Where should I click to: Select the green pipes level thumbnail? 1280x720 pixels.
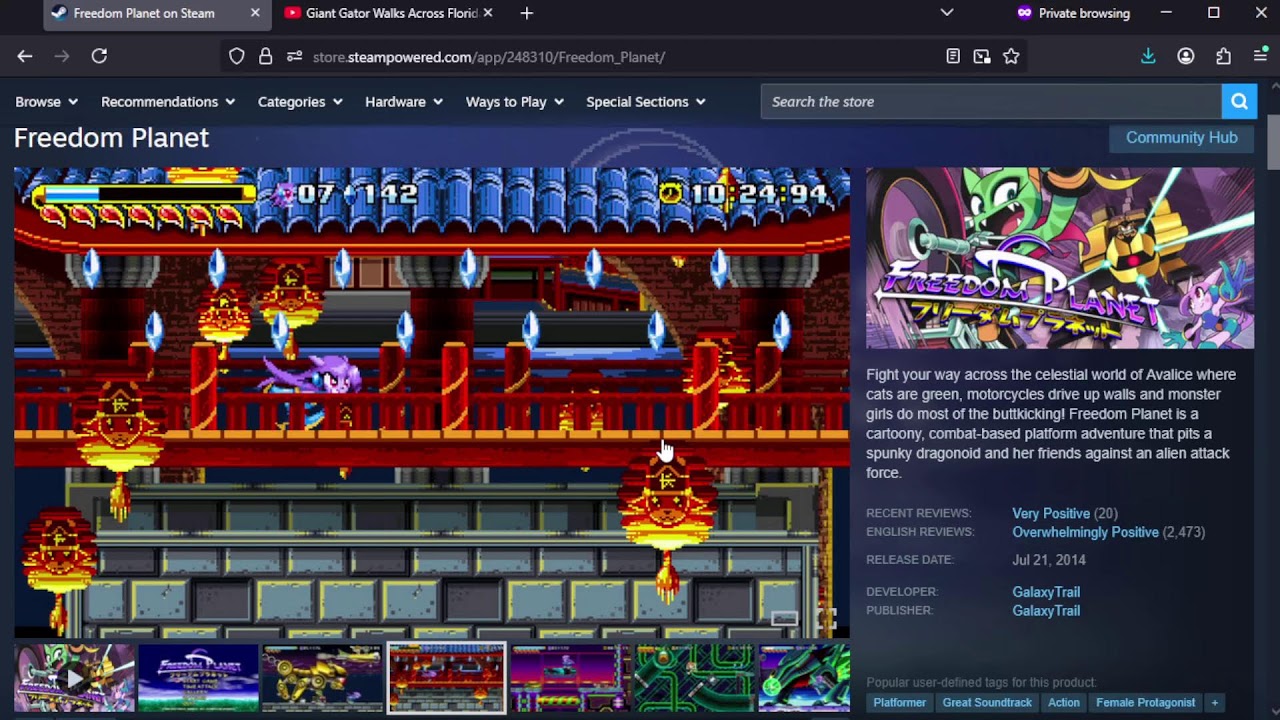[x=694, y=678]
